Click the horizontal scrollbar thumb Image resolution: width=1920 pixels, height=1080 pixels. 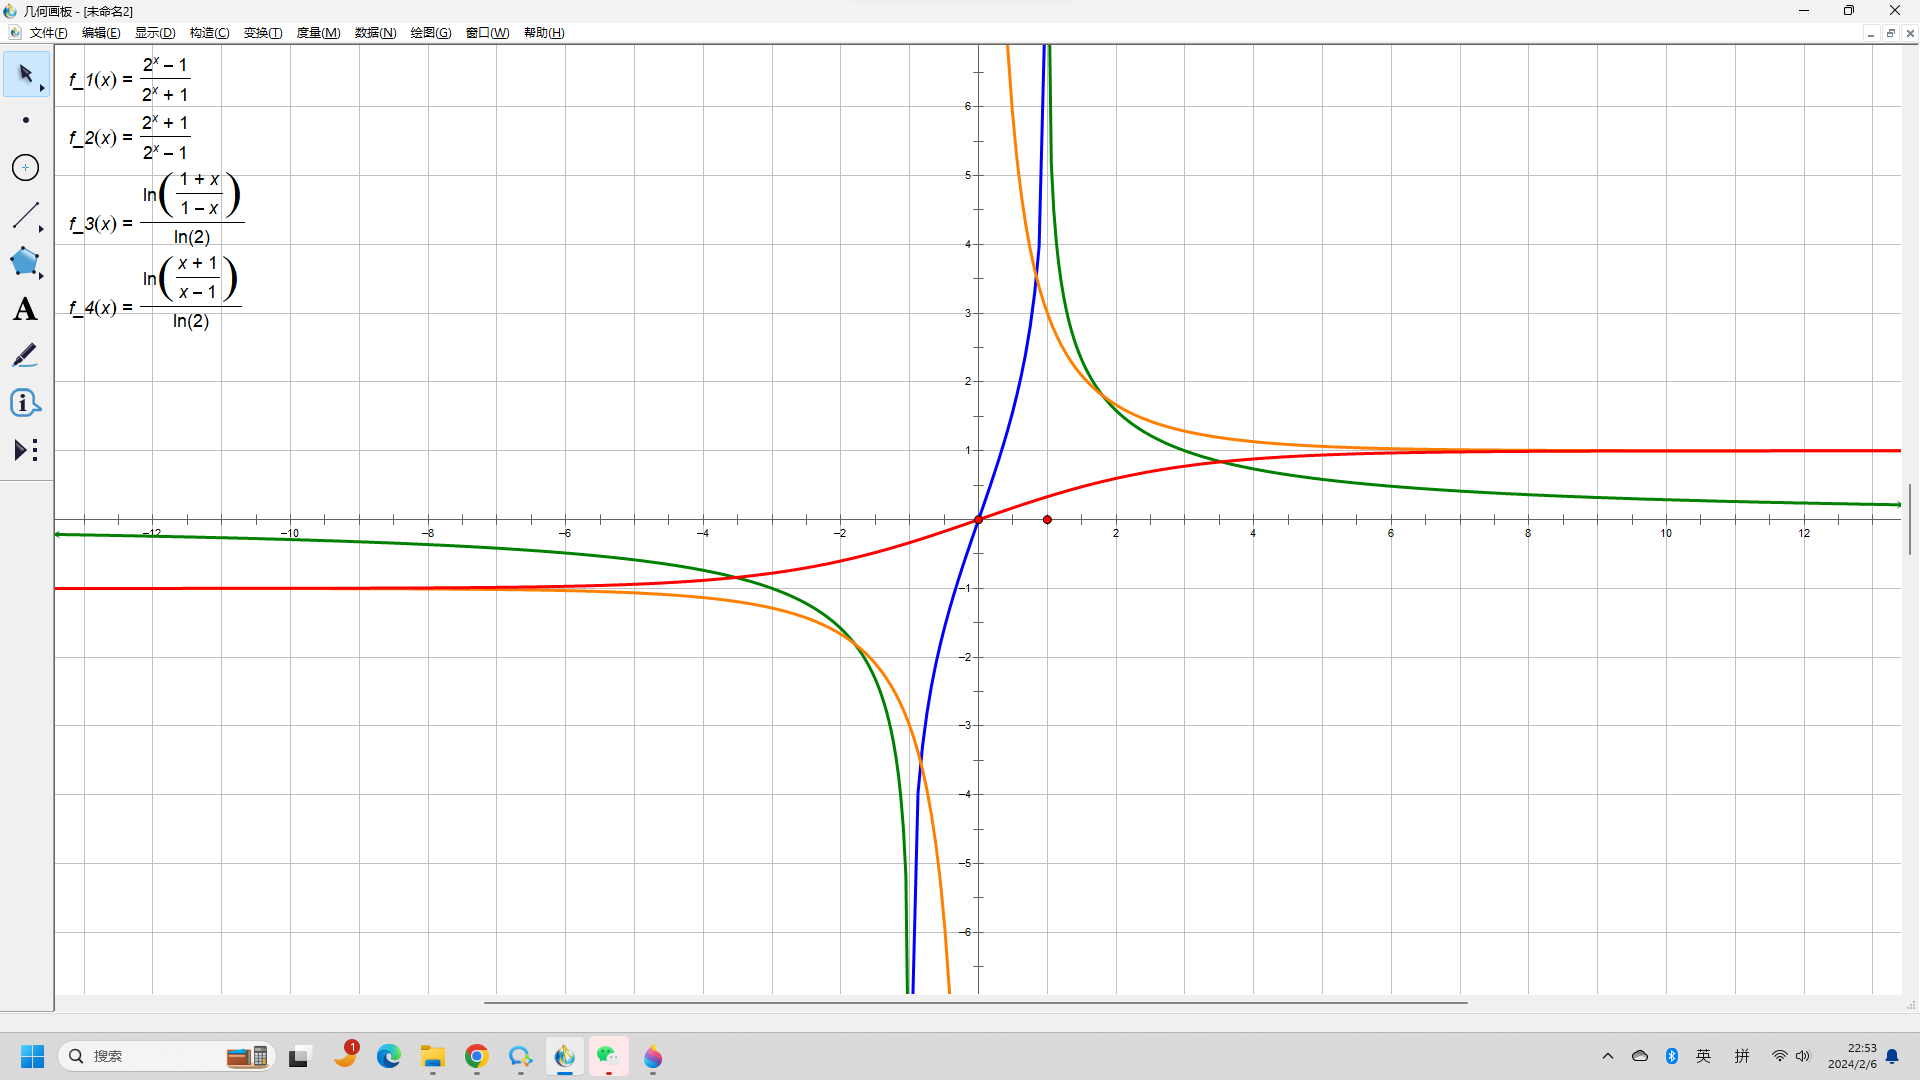[975, 1002]
